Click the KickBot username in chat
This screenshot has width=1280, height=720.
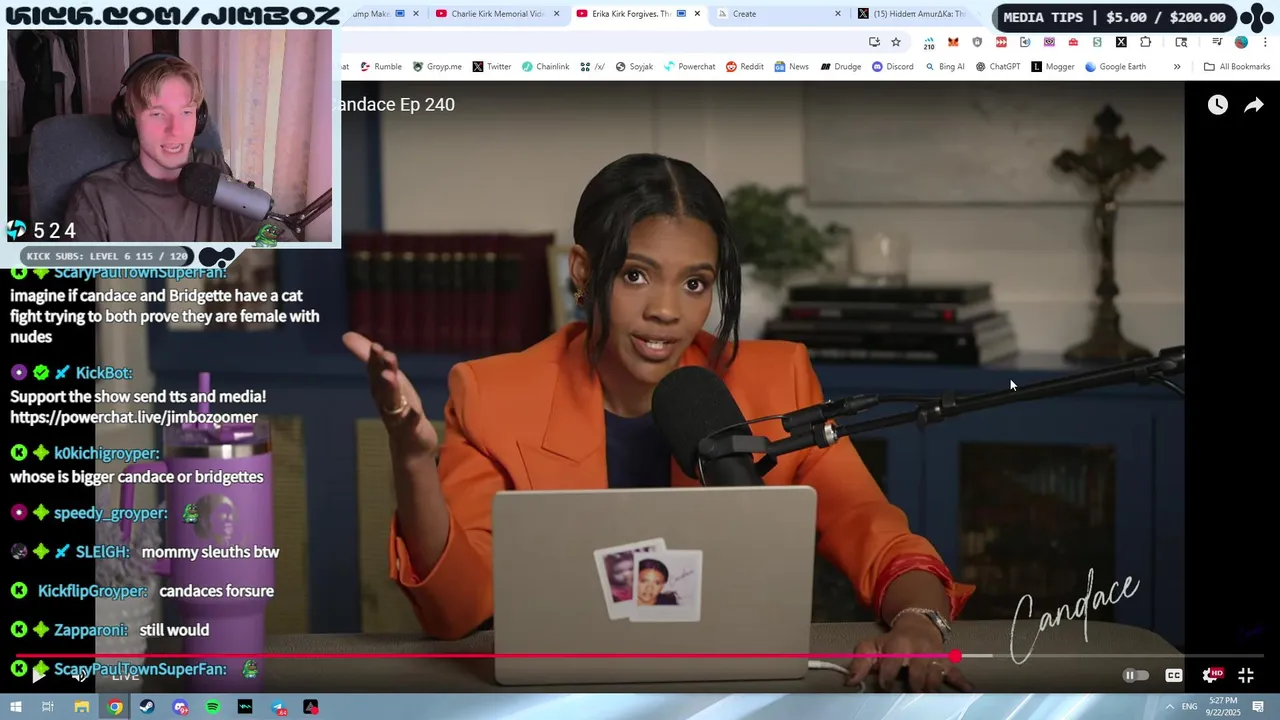click(x=104, y=372)
